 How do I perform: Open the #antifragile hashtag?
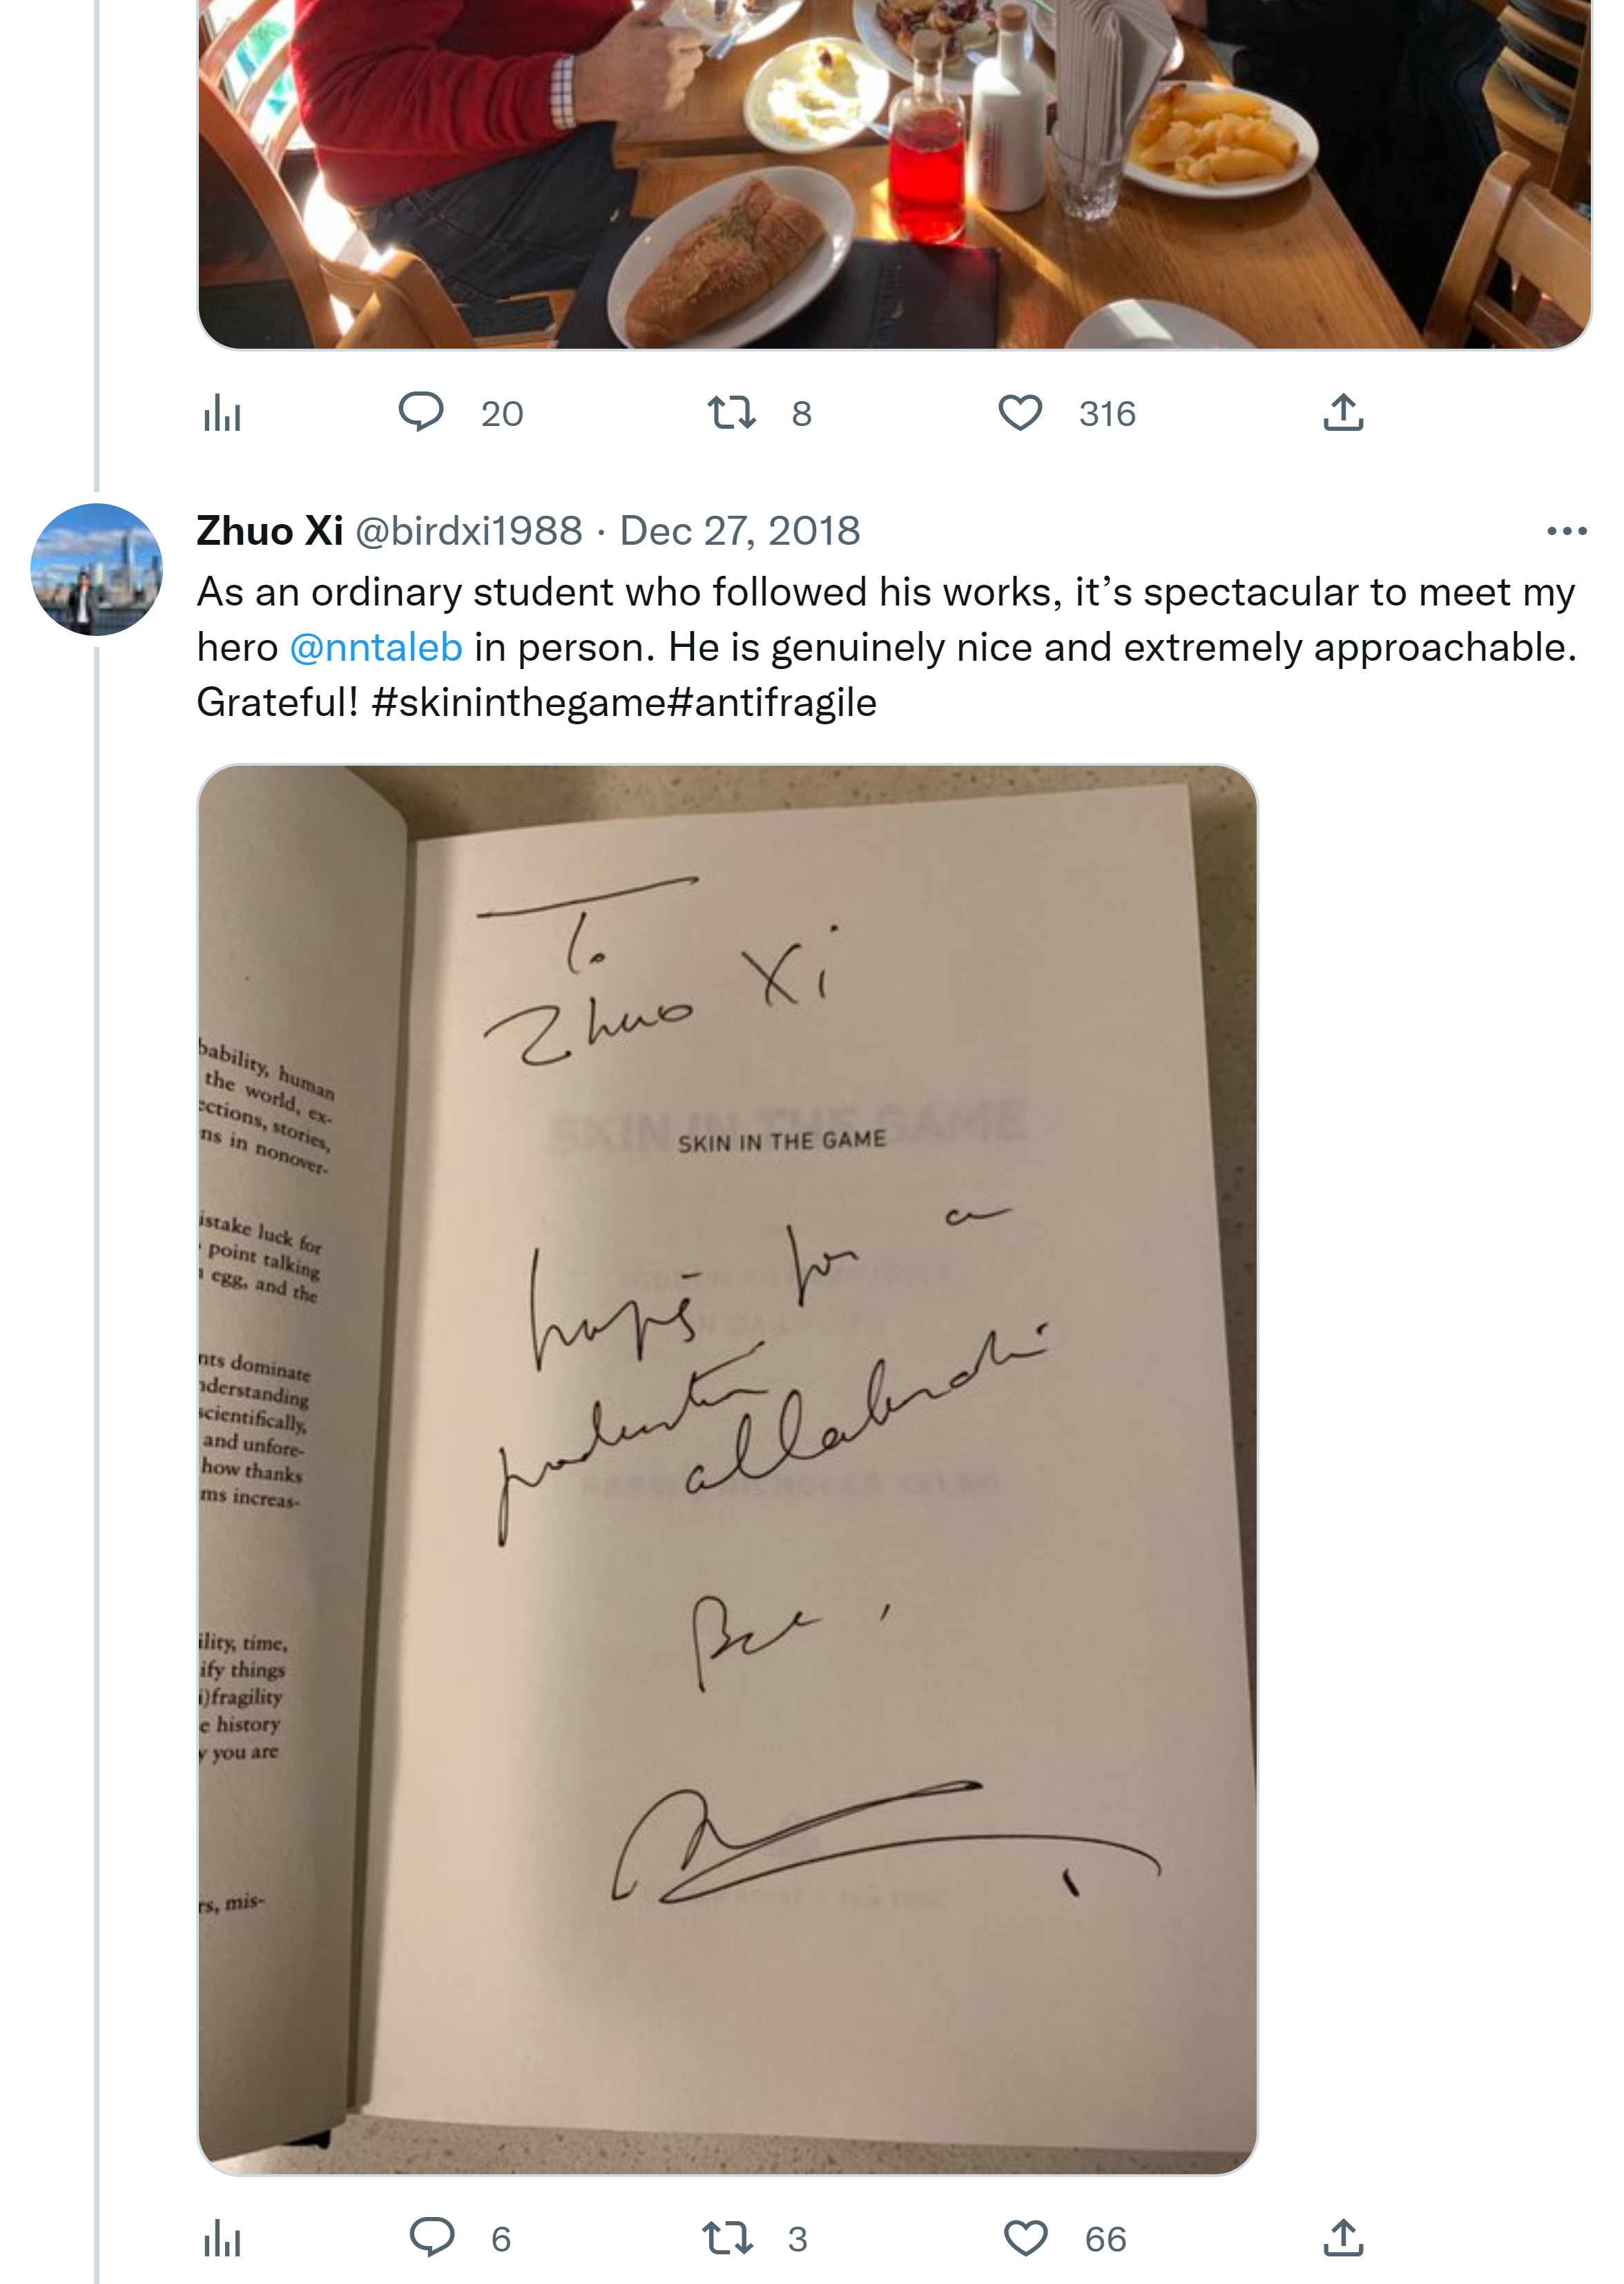point(772,703)
